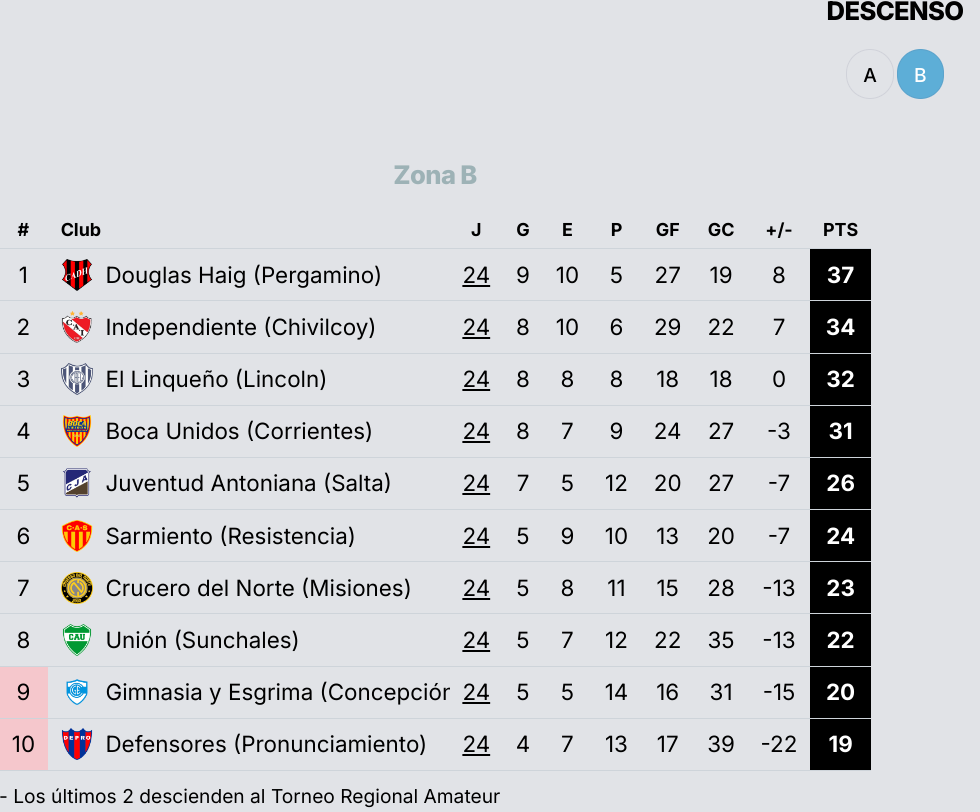Click the Juventud Antoniana (Salta) team name

click(248, 483)
